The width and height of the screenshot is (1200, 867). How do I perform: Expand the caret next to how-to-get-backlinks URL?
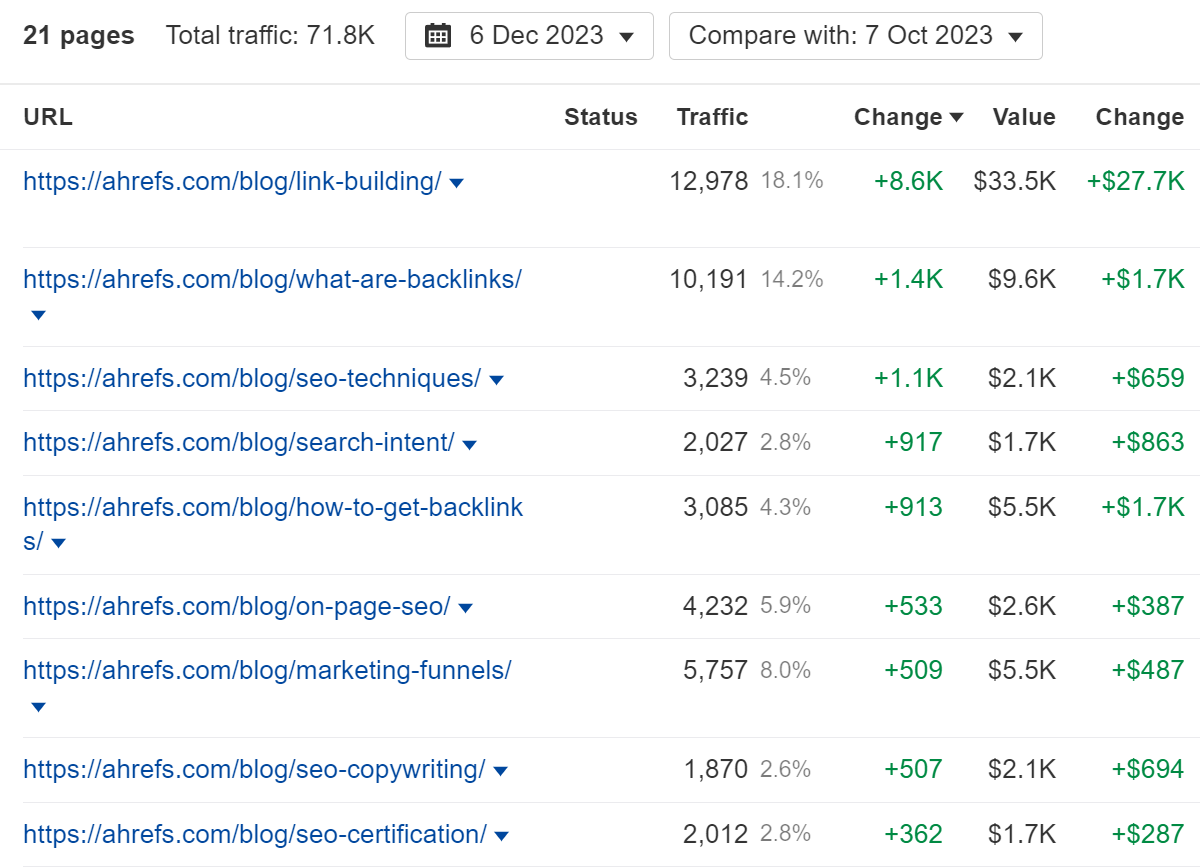58,543
